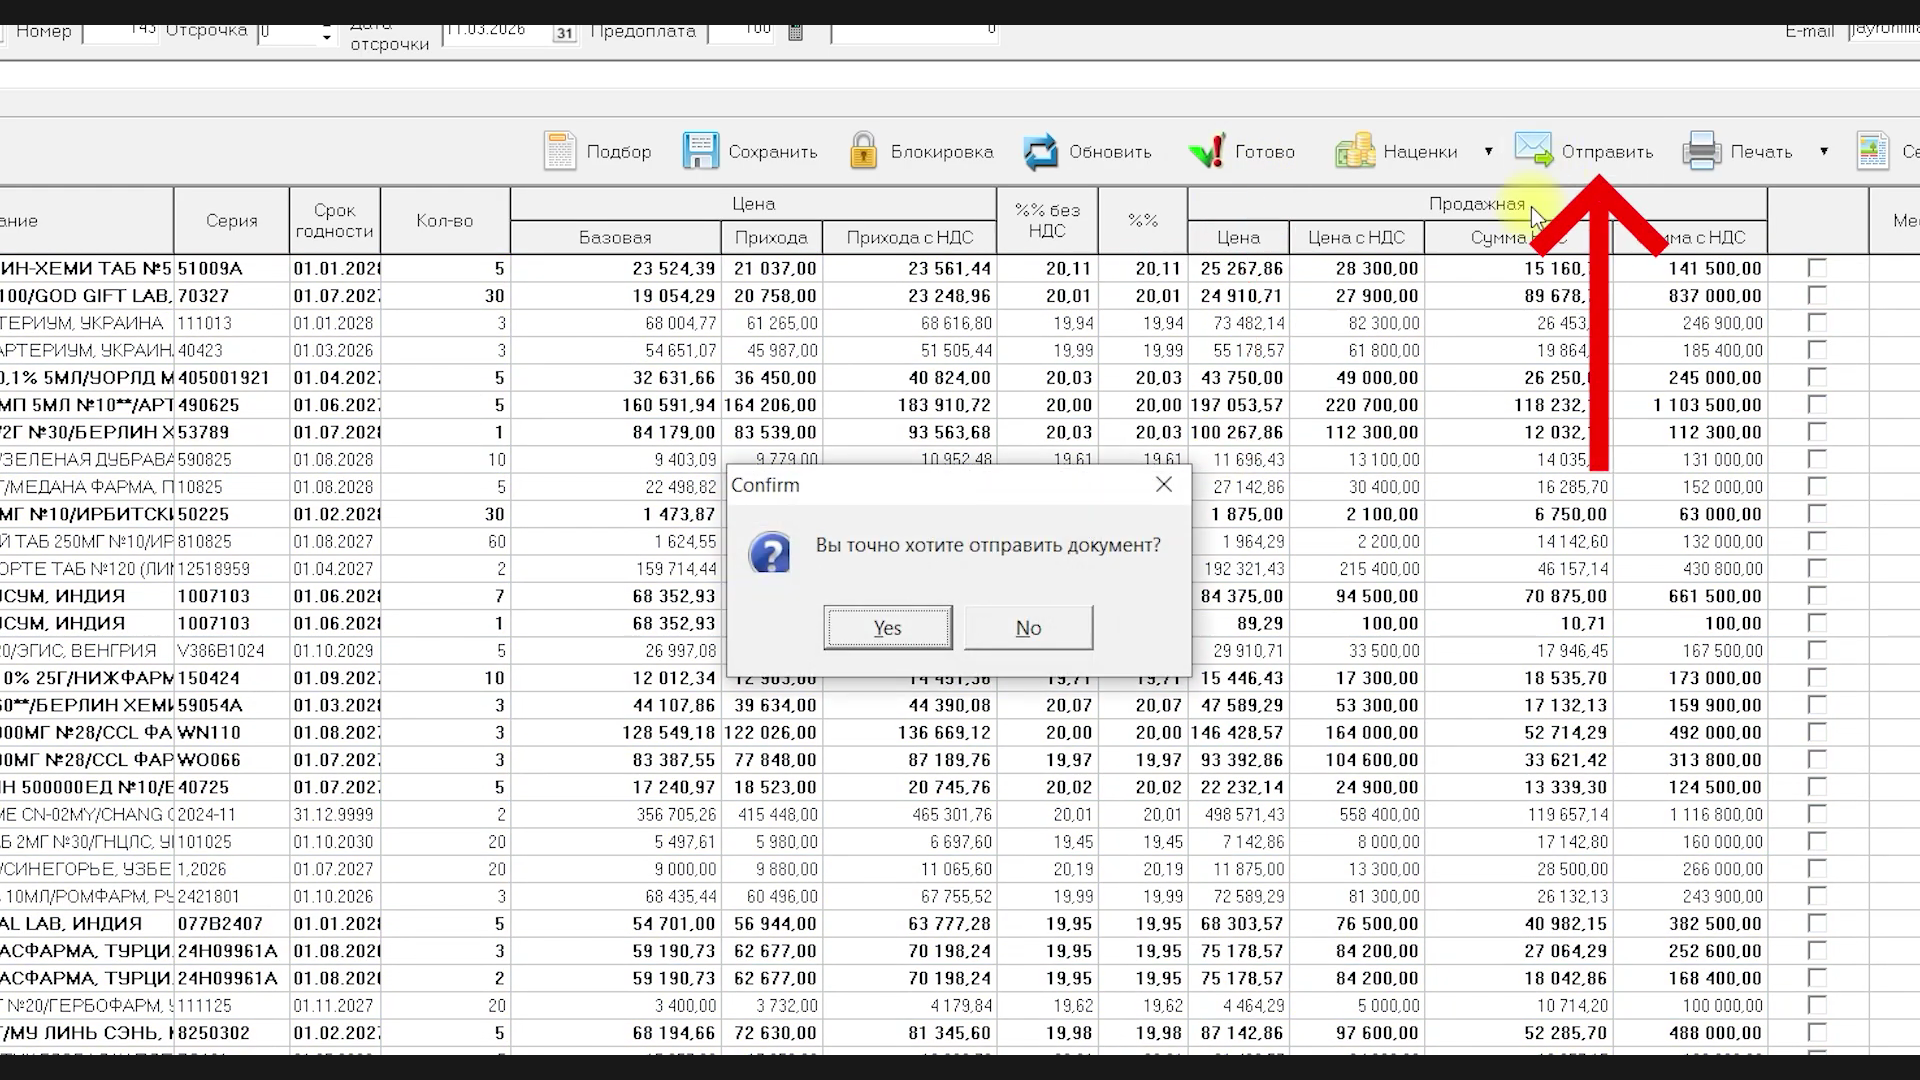Tick the checkbox in row with series 077B2407
The width and height of the screenshot is (1920, 1080).
click(x=1817, y=923)
